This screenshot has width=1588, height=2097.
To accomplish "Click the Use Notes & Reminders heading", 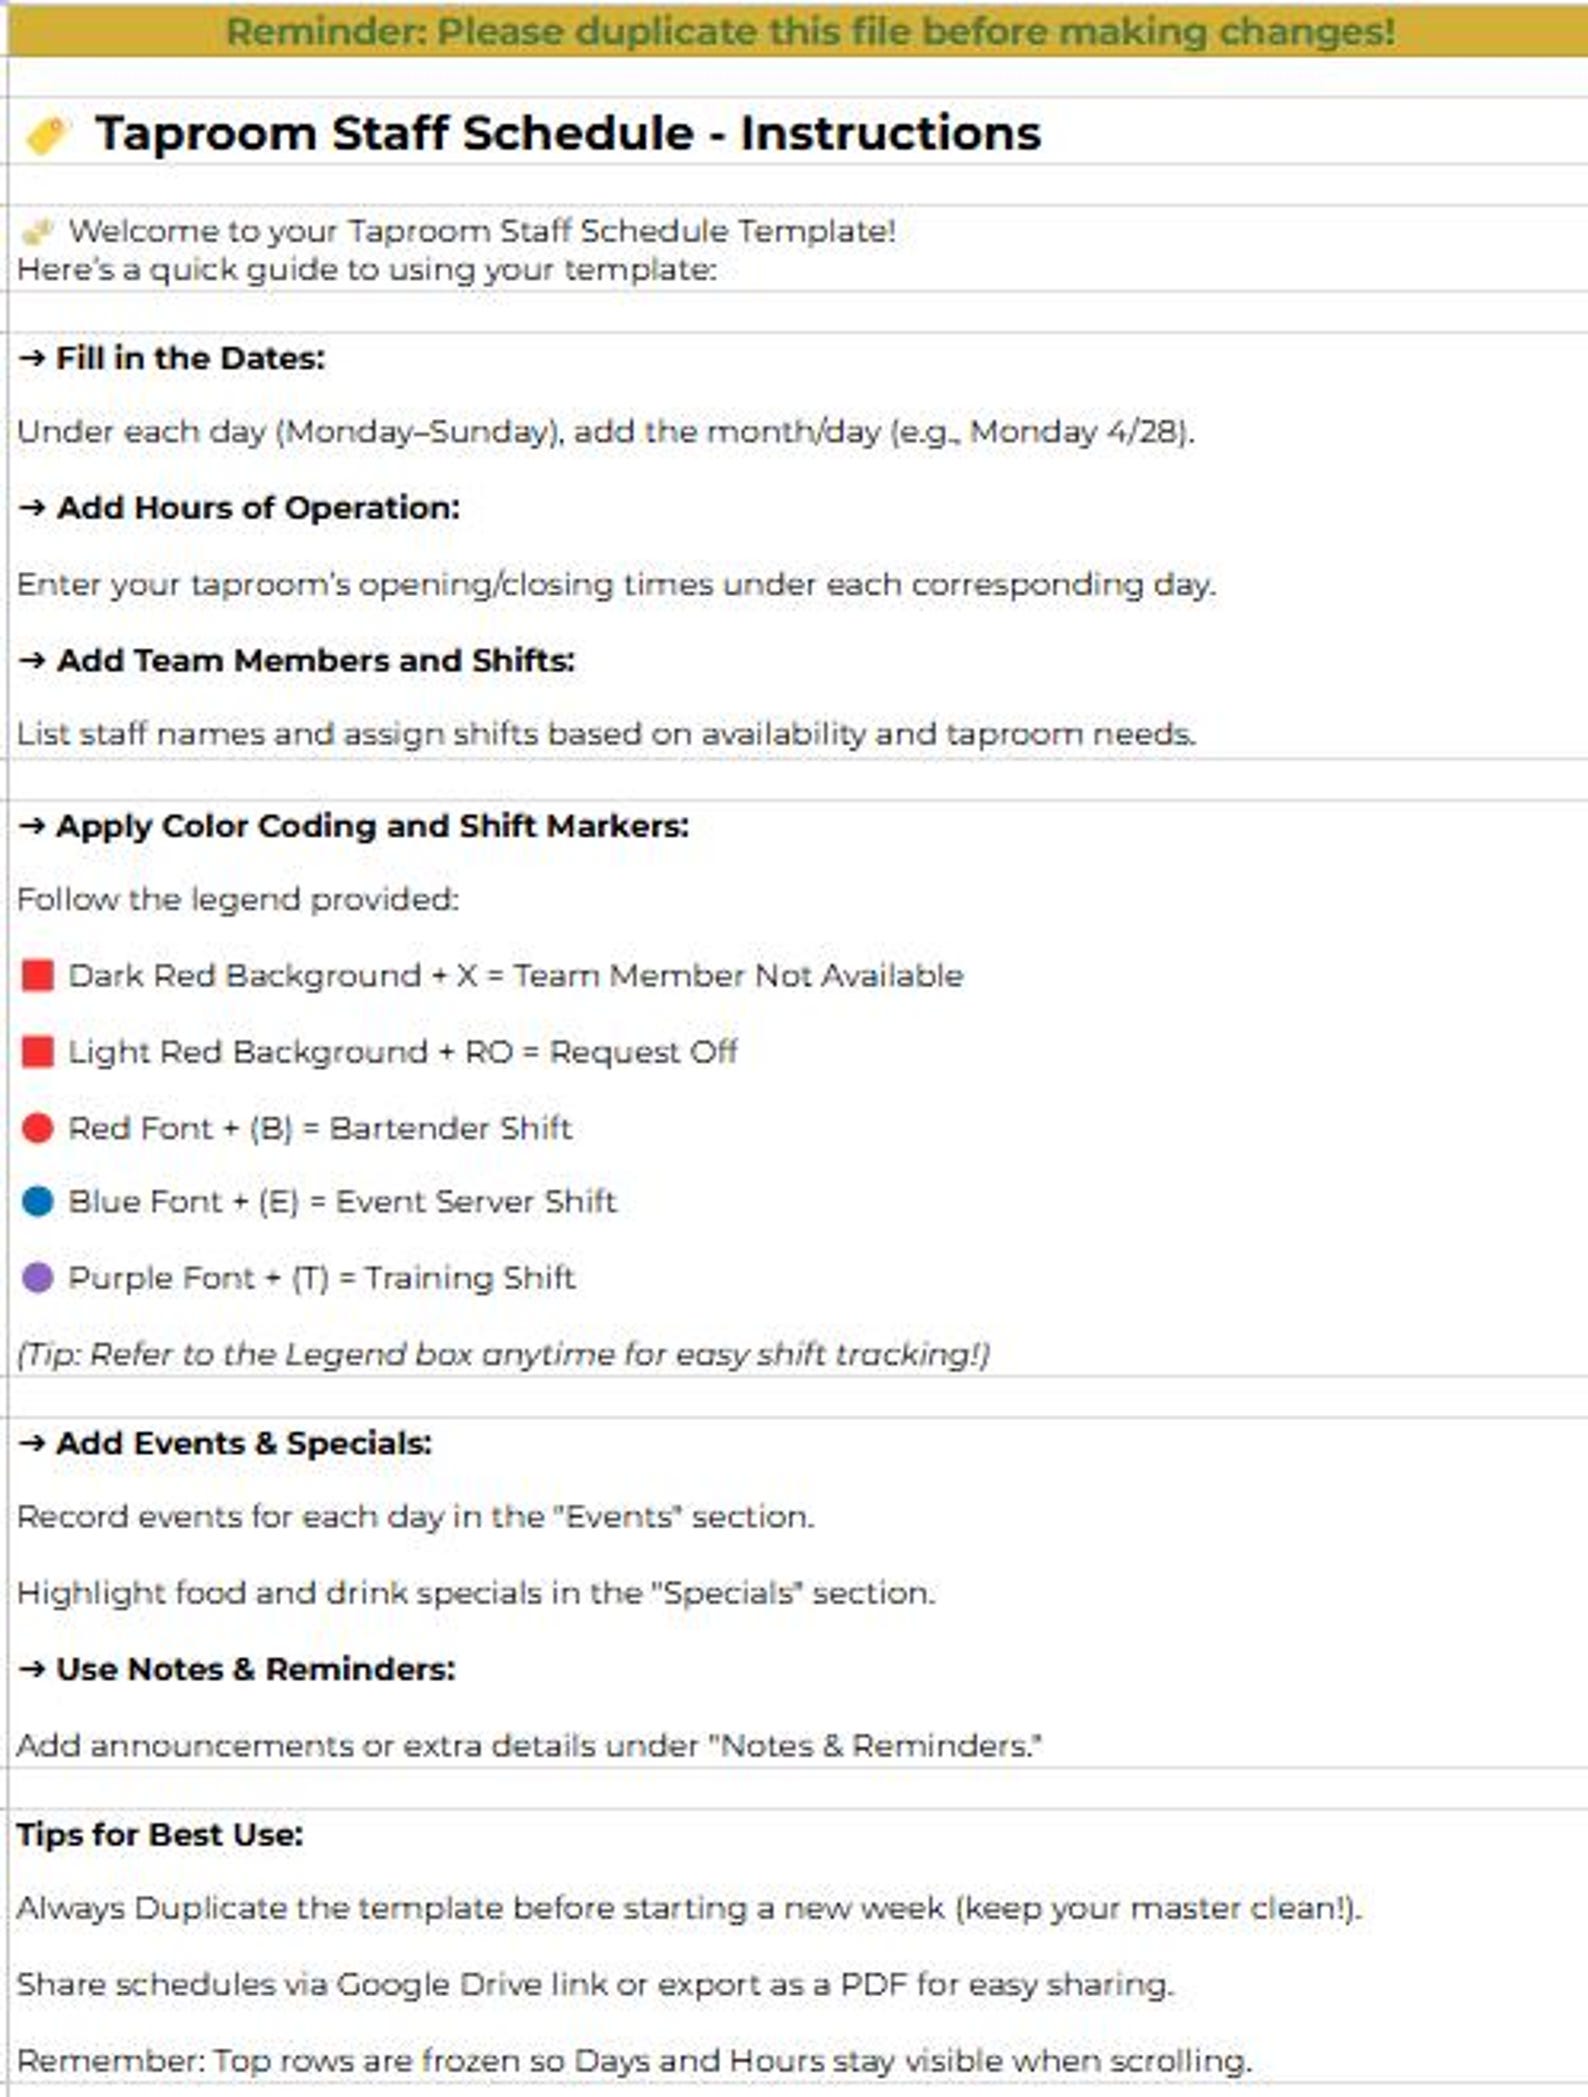I will tap(236, 1669).
